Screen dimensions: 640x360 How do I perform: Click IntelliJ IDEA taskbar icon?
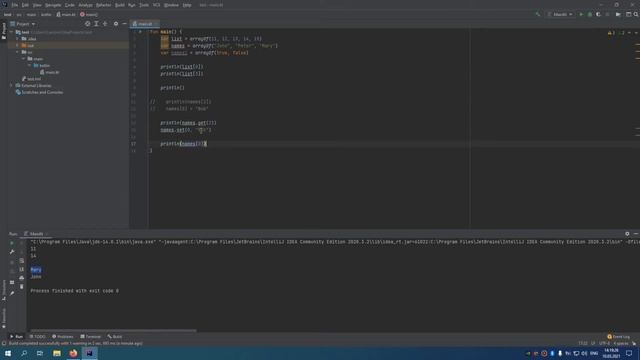coord(89,353)
